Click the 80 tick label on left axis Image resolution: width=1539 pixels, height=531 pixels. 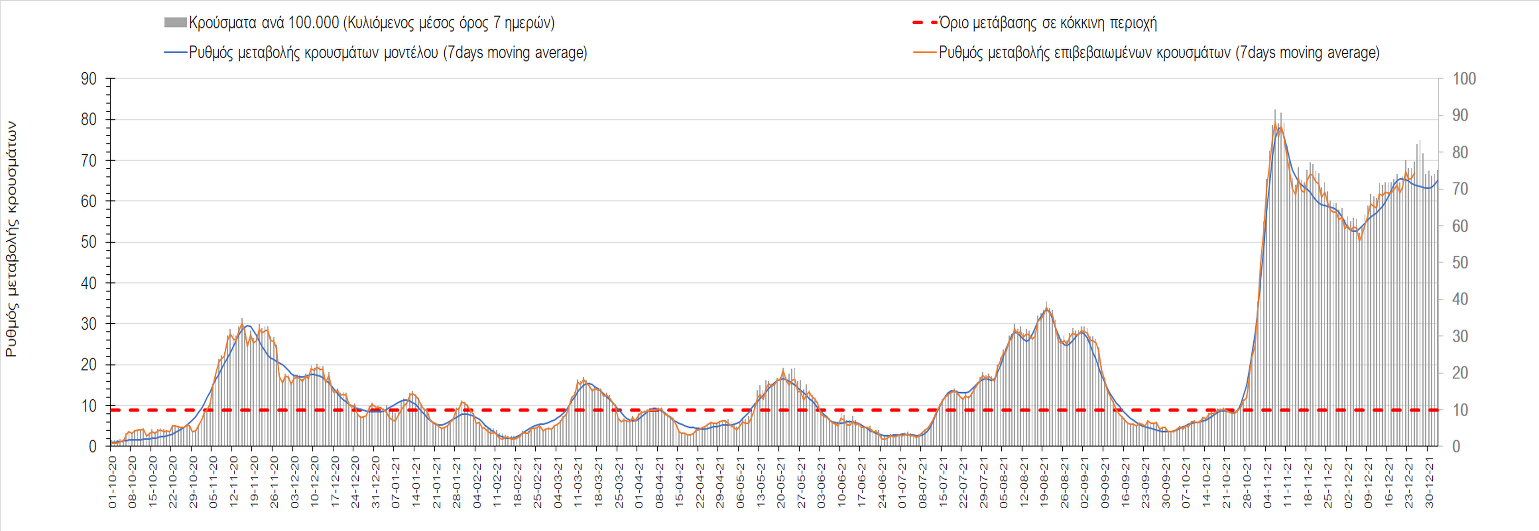coord(90,120)
